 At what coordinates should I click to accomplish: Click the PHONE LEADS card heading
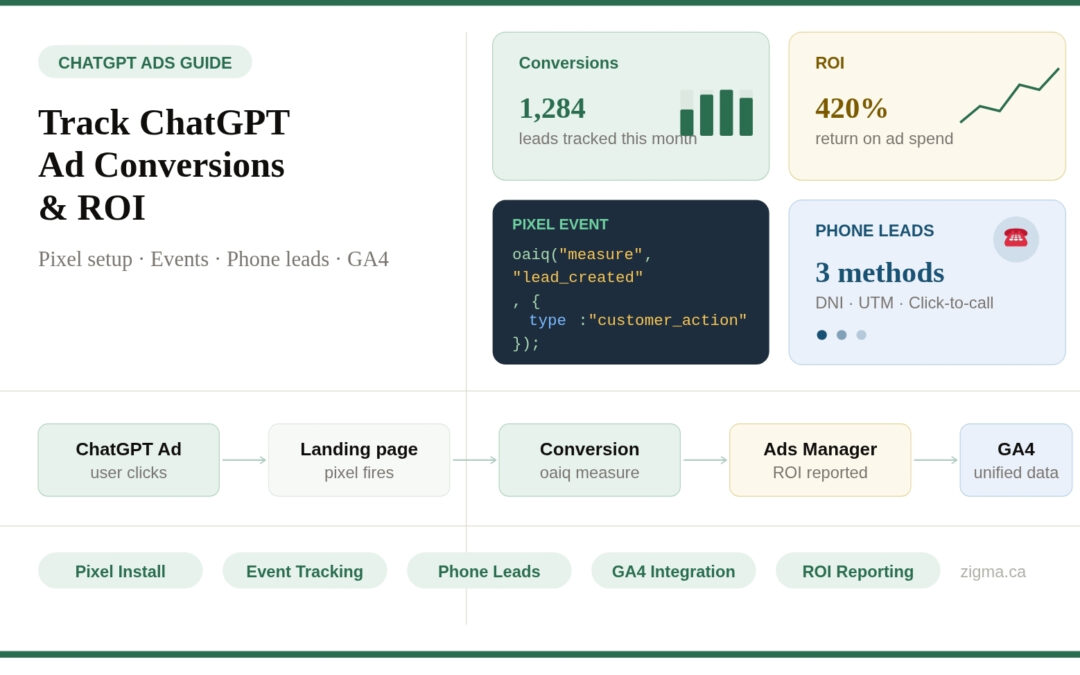coord(874,231)
